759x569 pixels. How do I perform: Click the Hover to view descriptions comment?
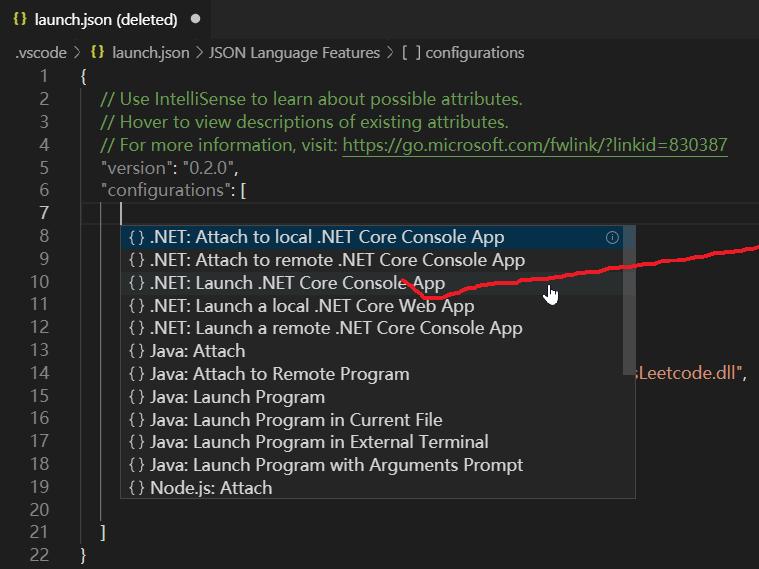(304, 122)
